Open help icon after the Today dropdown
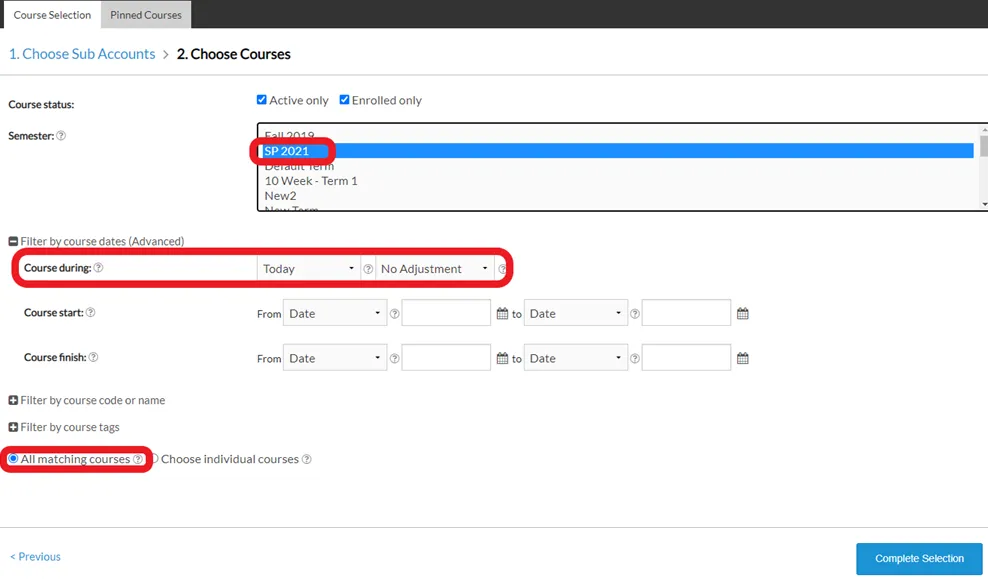This screenshot has width=988, height=579. (368, 269)
